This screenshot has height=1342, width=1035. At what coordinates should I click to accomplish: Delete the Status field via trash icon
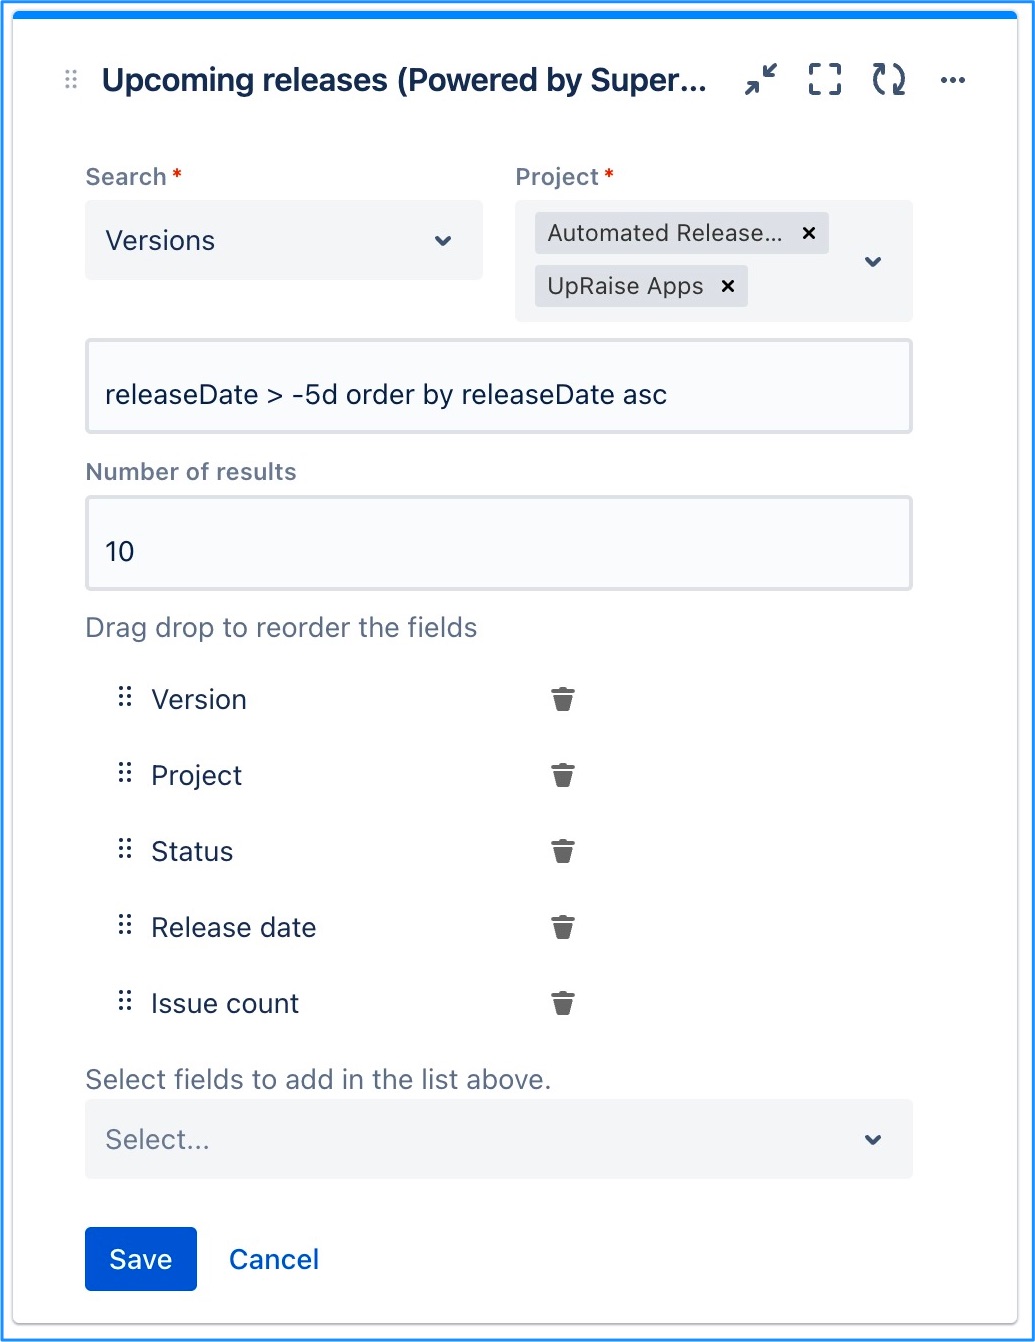coord(563,851)
